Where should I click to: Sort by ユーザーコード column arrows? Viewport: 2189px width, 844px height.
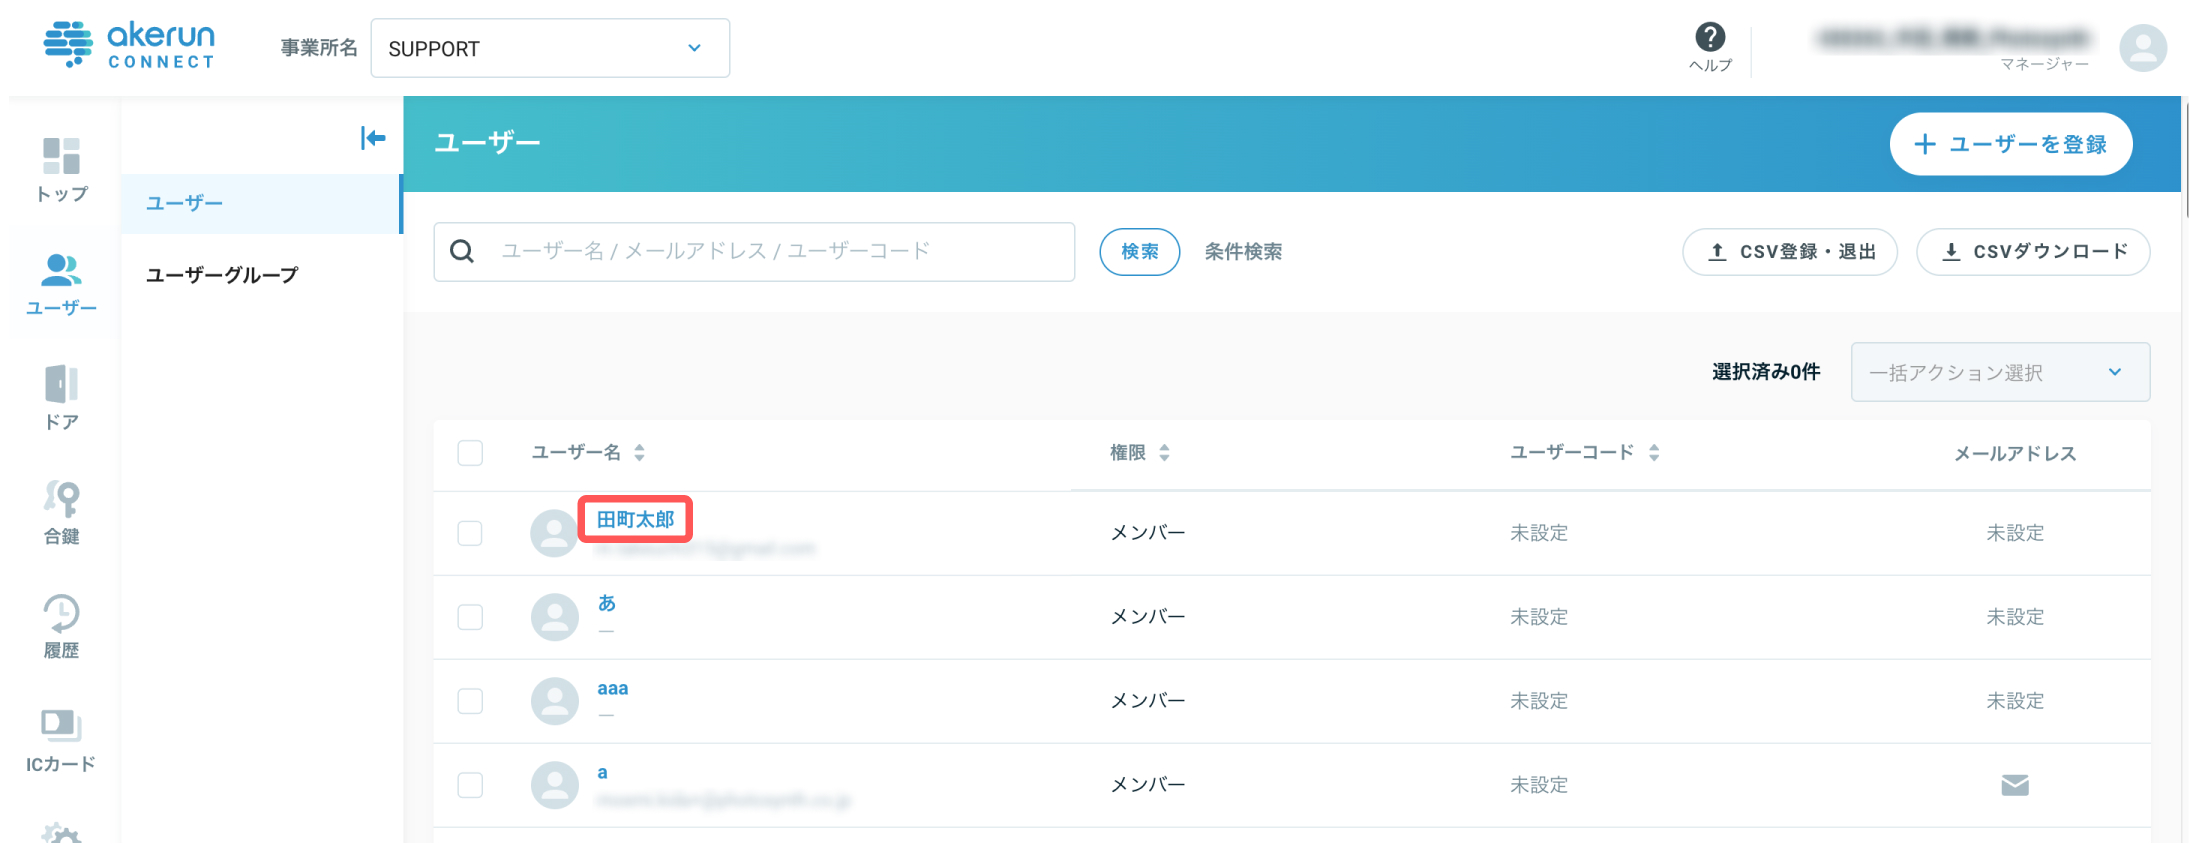[x=1654, y=453]
